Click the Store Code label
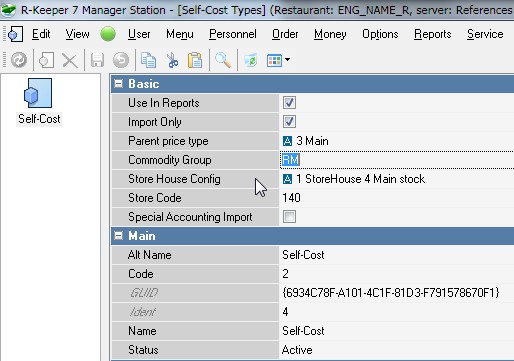 tap(155, 198)
